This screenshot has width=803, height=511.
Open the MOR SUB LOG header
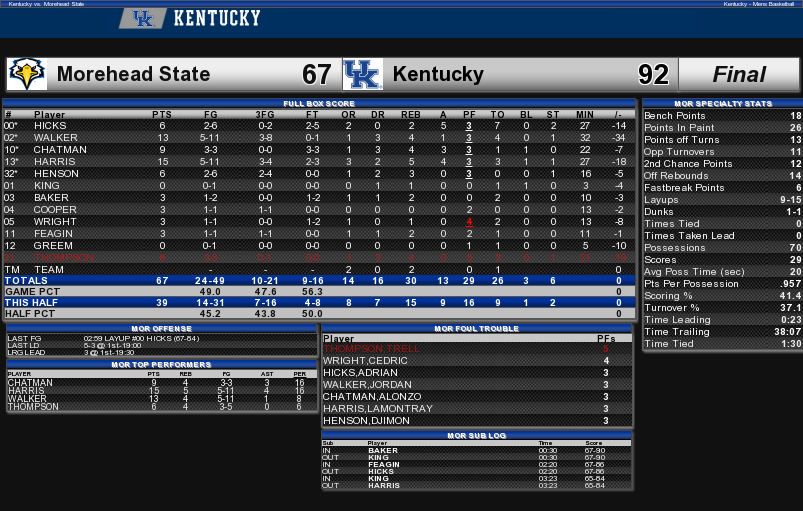[477, 436]
